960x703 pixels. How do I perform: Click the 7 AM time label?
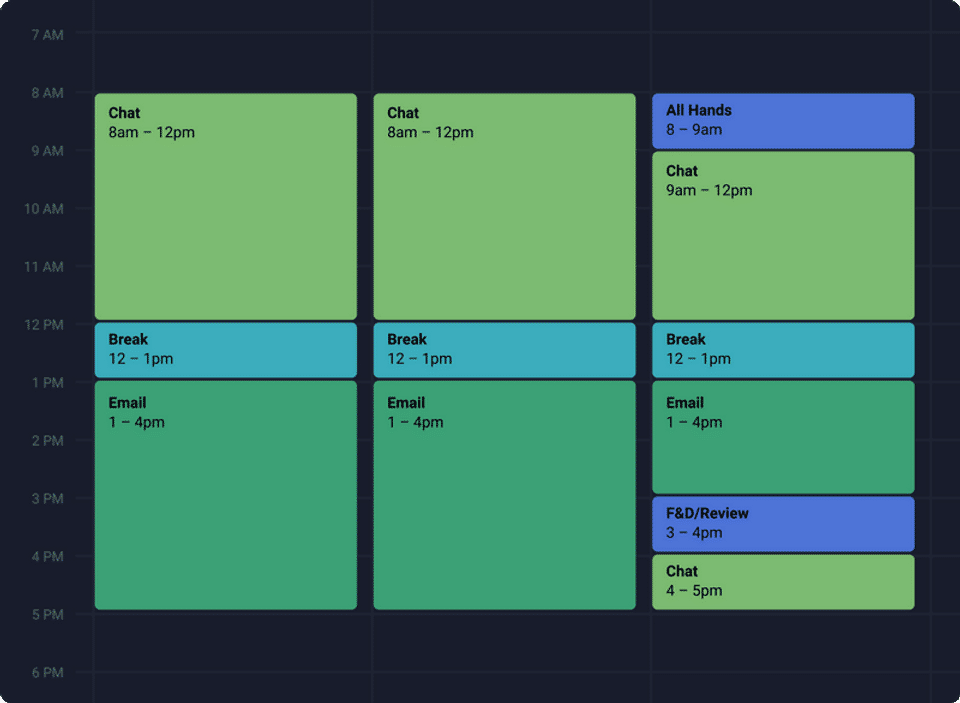47,35
